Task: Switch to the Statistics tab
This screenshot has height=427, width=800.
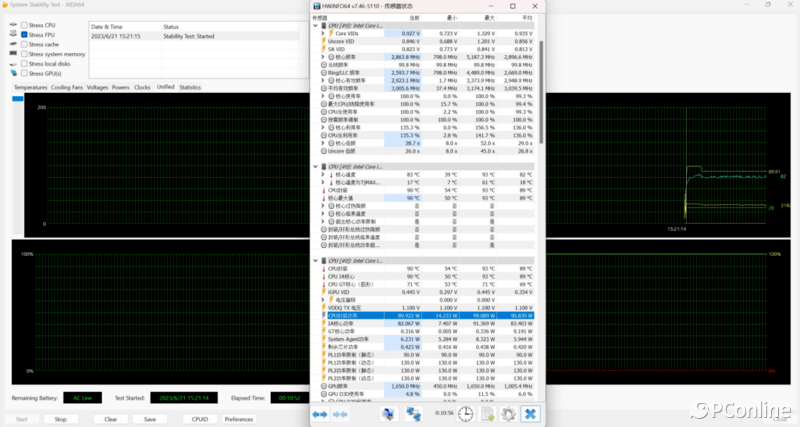Action: [x=190, y=87]
